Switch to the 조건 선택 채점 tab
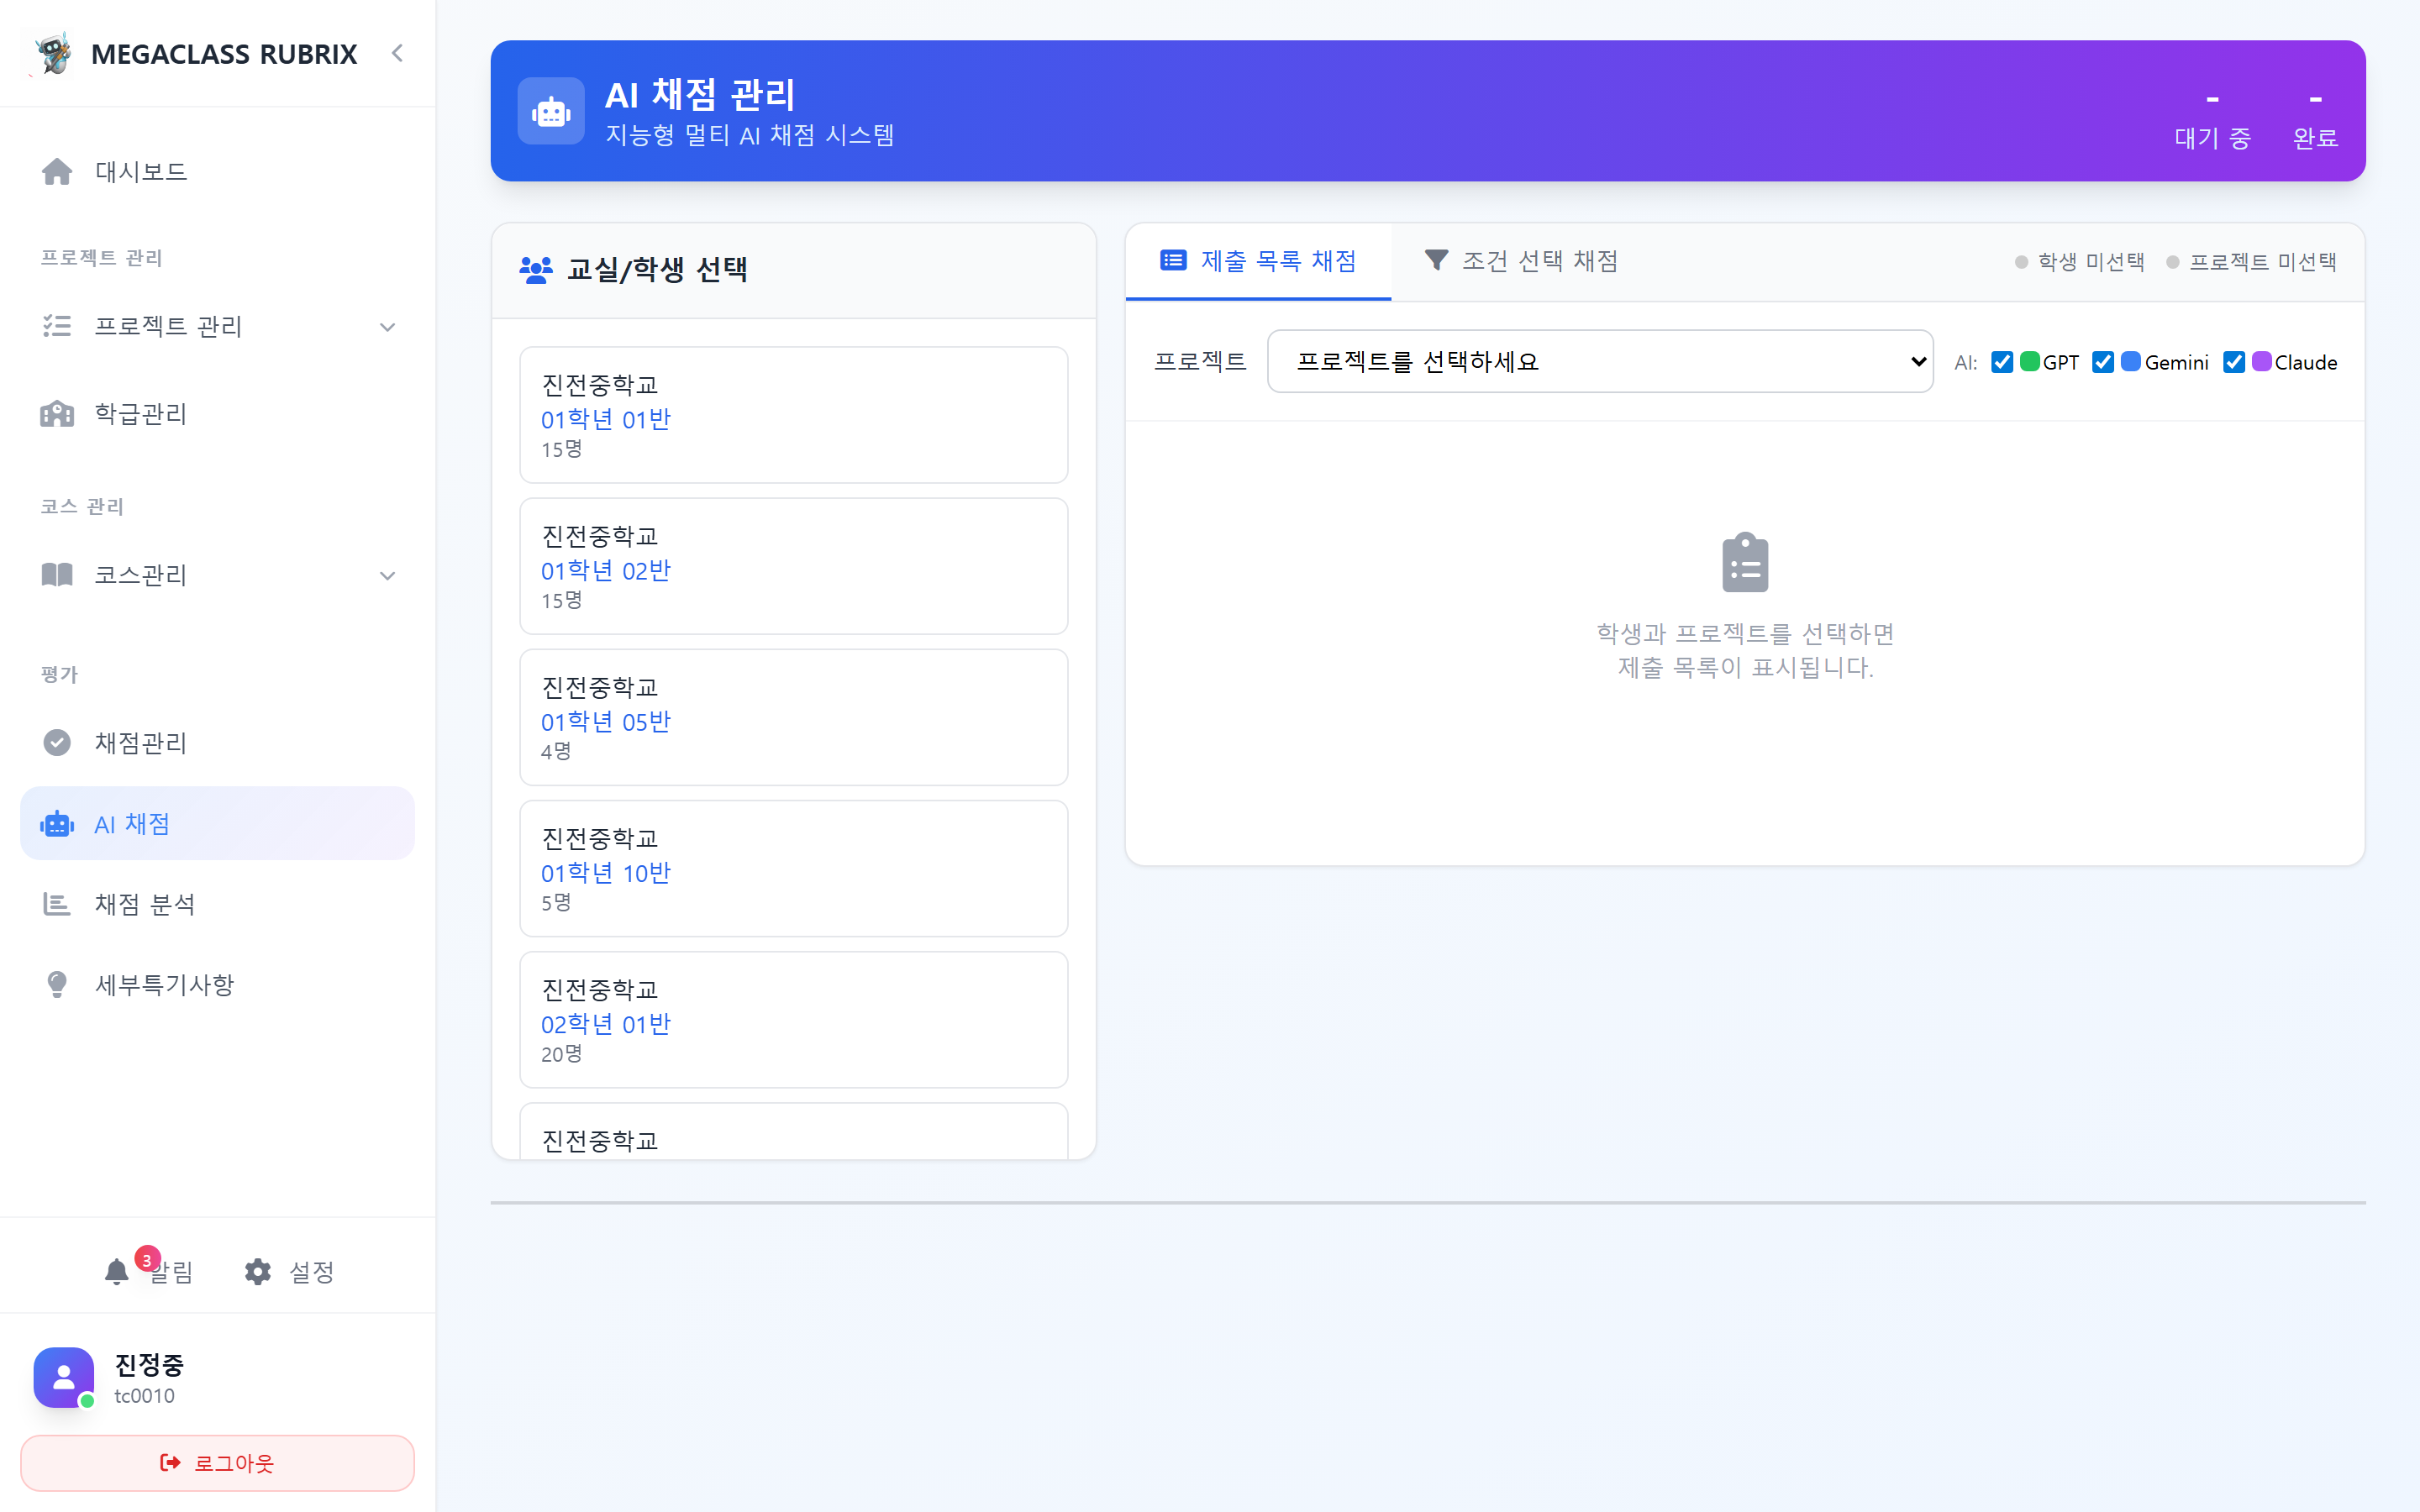This screenshot has width=2420, height=1512. click(1523, 260)
